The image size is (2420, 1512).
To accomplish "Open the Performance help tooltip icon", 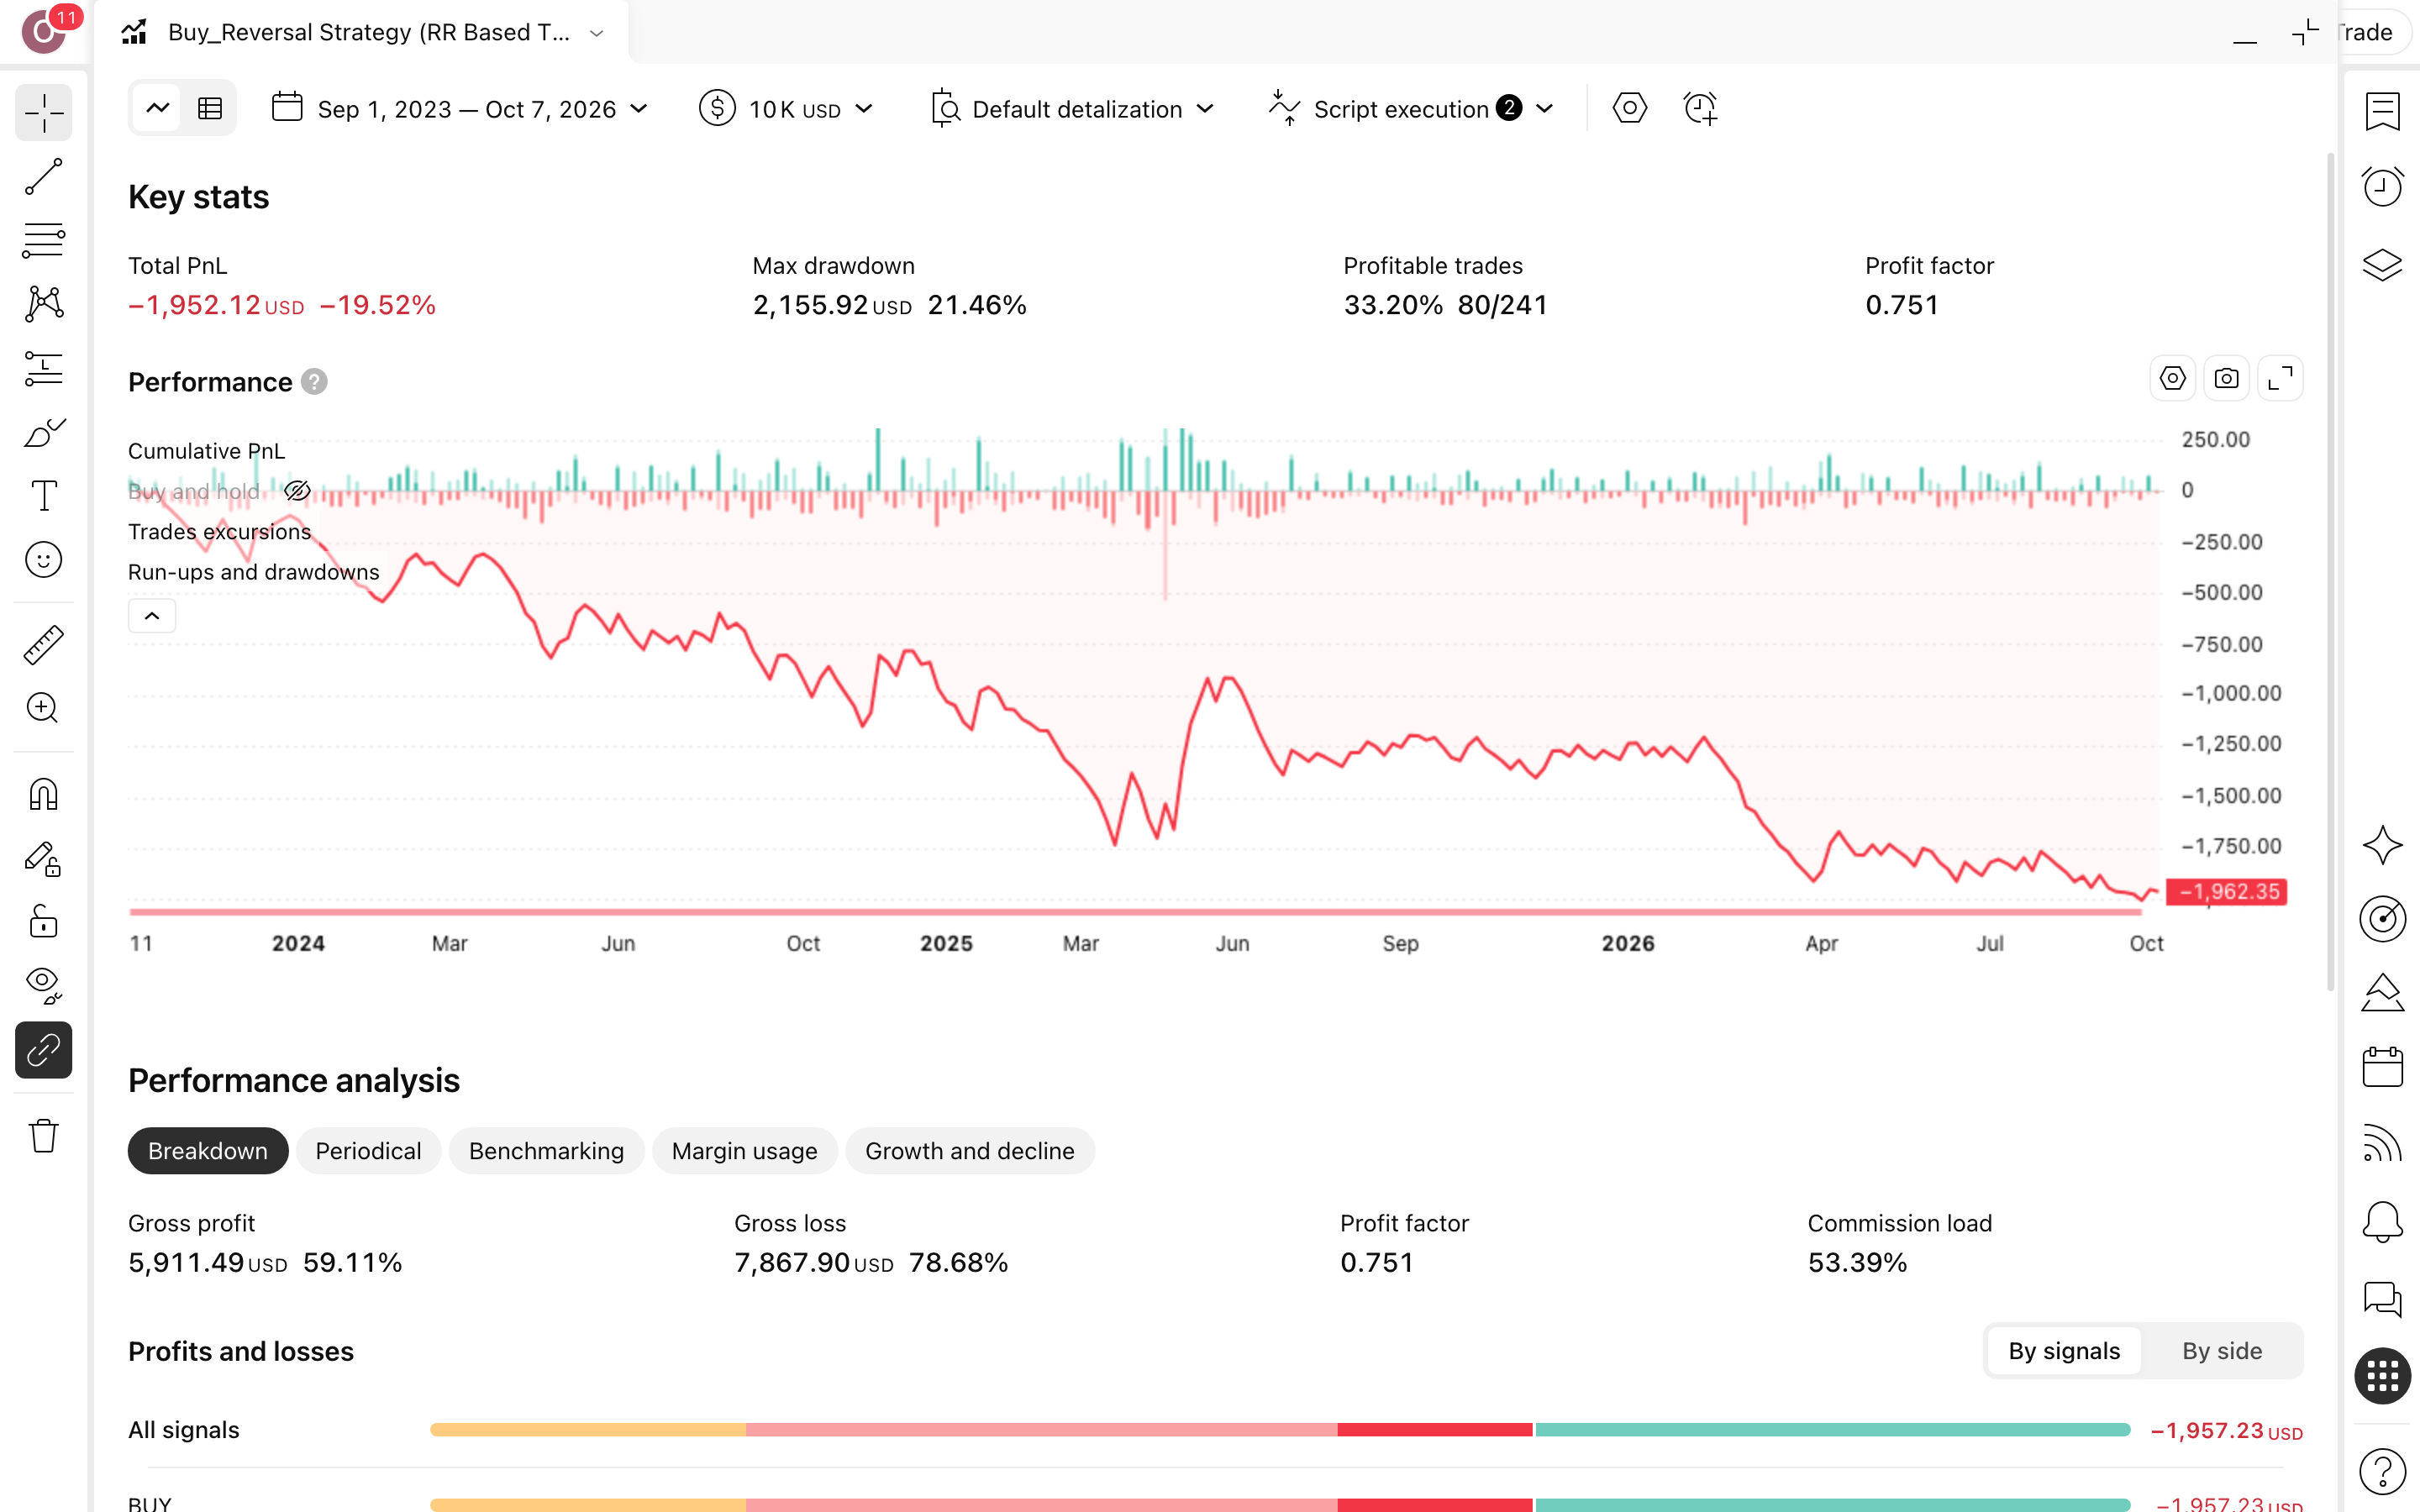I will (x=314, y=382).
